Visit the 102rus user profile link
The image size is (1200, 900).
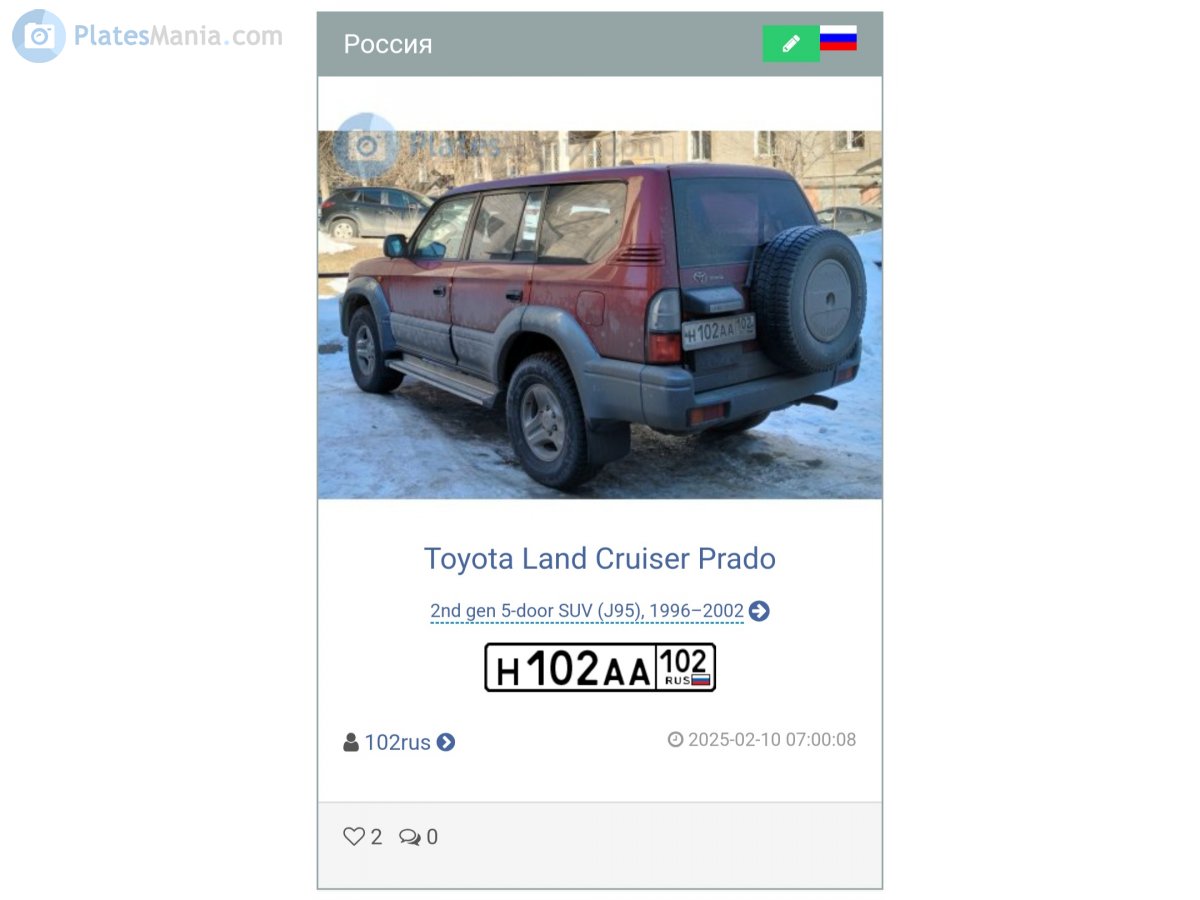pos(397,743)
